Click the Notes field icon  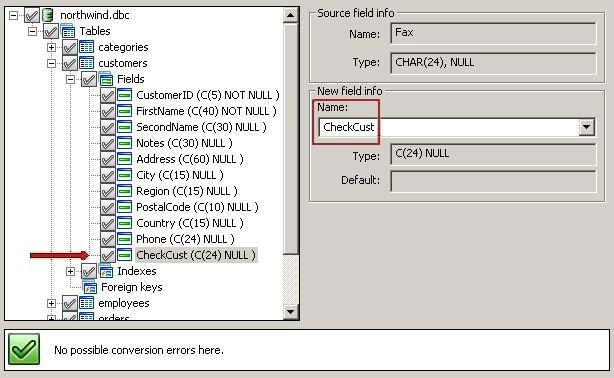(125, 143)
